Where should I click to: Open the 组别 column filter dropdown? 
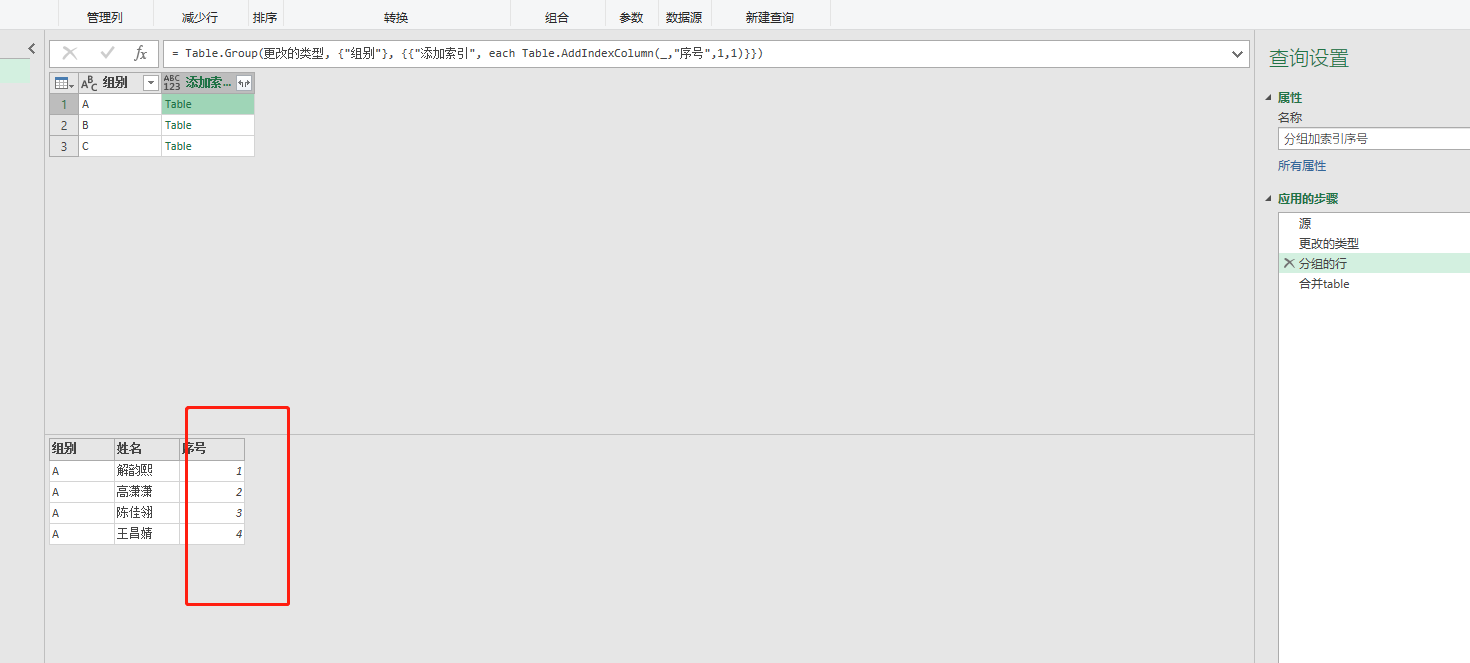click(151, 83)
